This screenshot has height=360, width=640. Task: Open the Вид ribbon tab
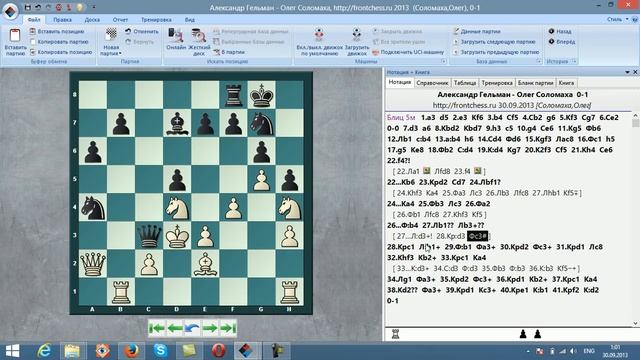click(x=190, y=20)
